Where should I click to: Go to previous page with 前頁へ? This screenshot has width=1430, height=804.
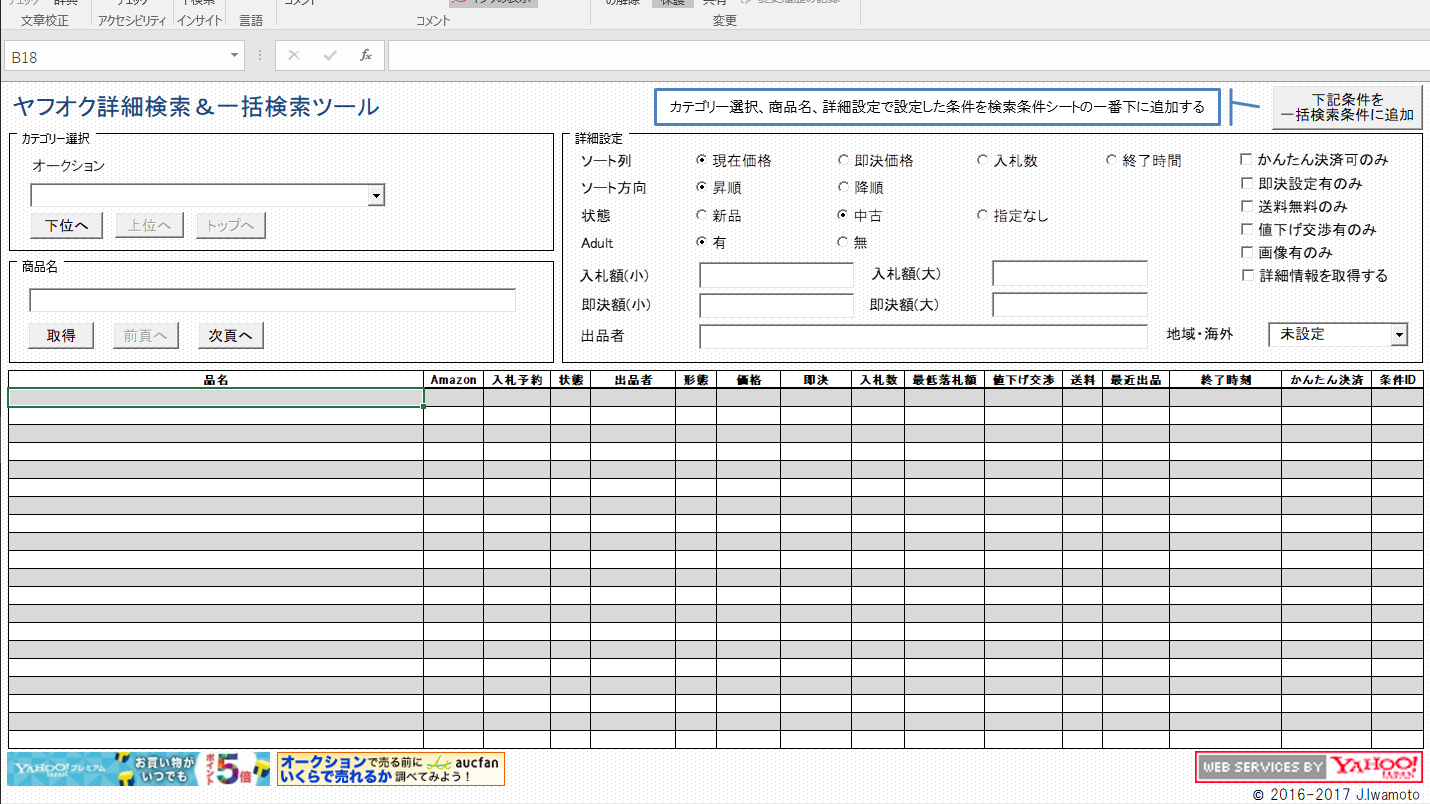tap(145, 336)
